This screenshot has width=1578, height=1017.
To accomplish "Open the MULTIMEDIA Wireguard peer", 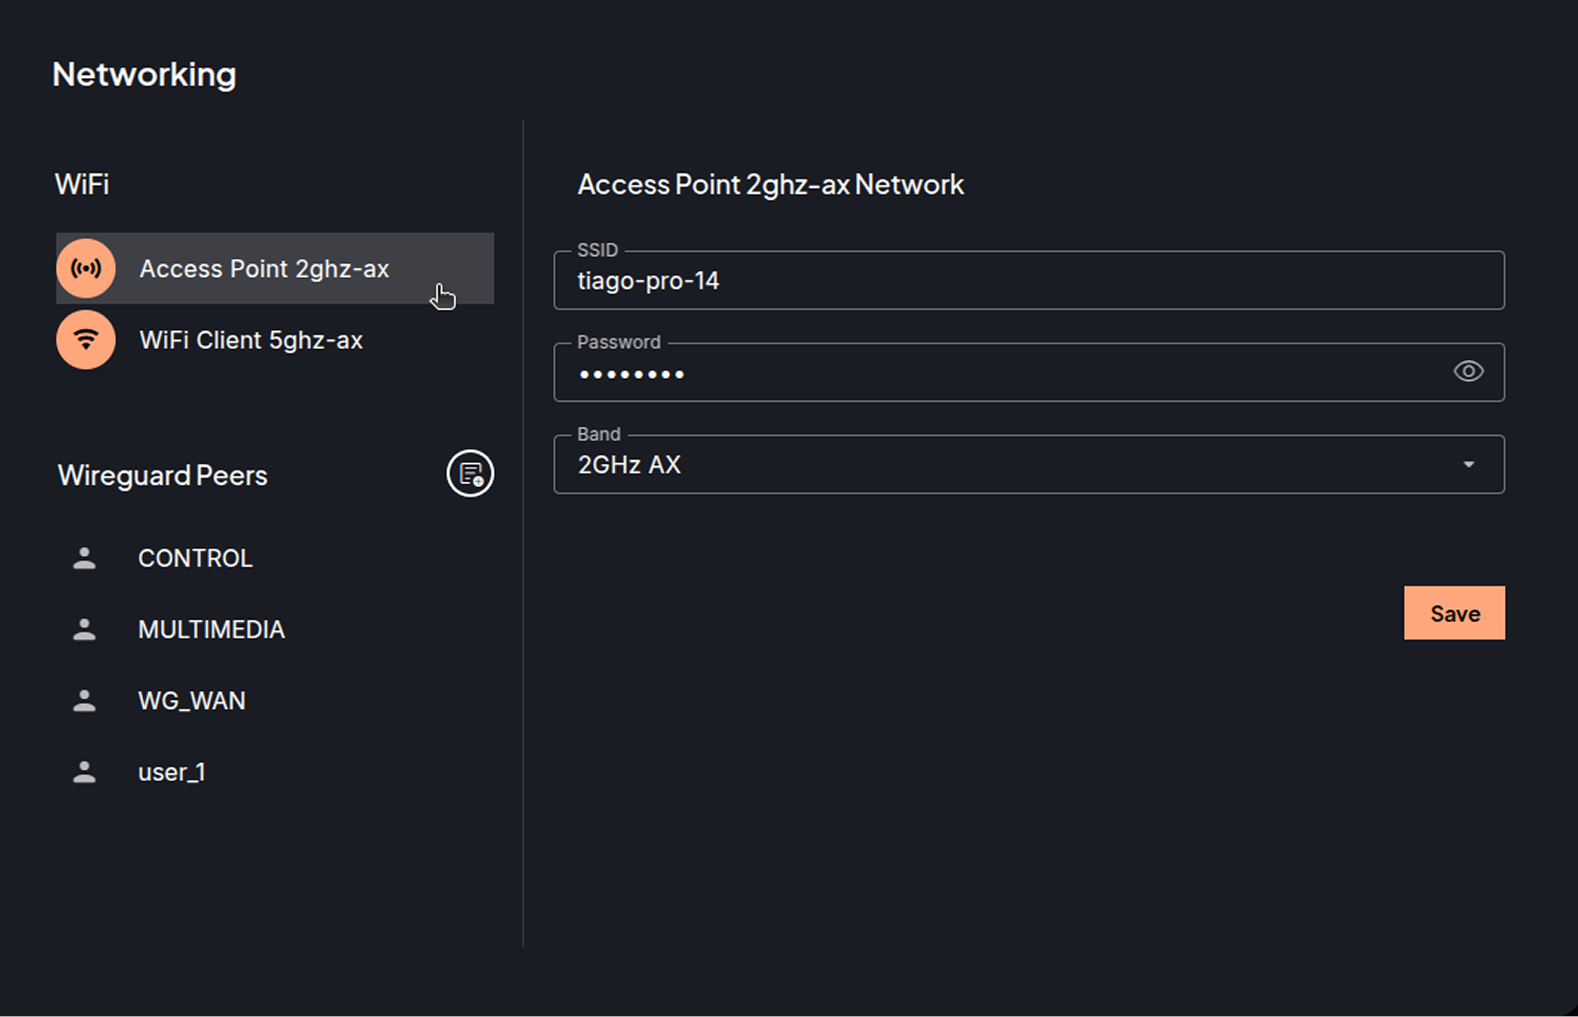I will coord(211,629).
